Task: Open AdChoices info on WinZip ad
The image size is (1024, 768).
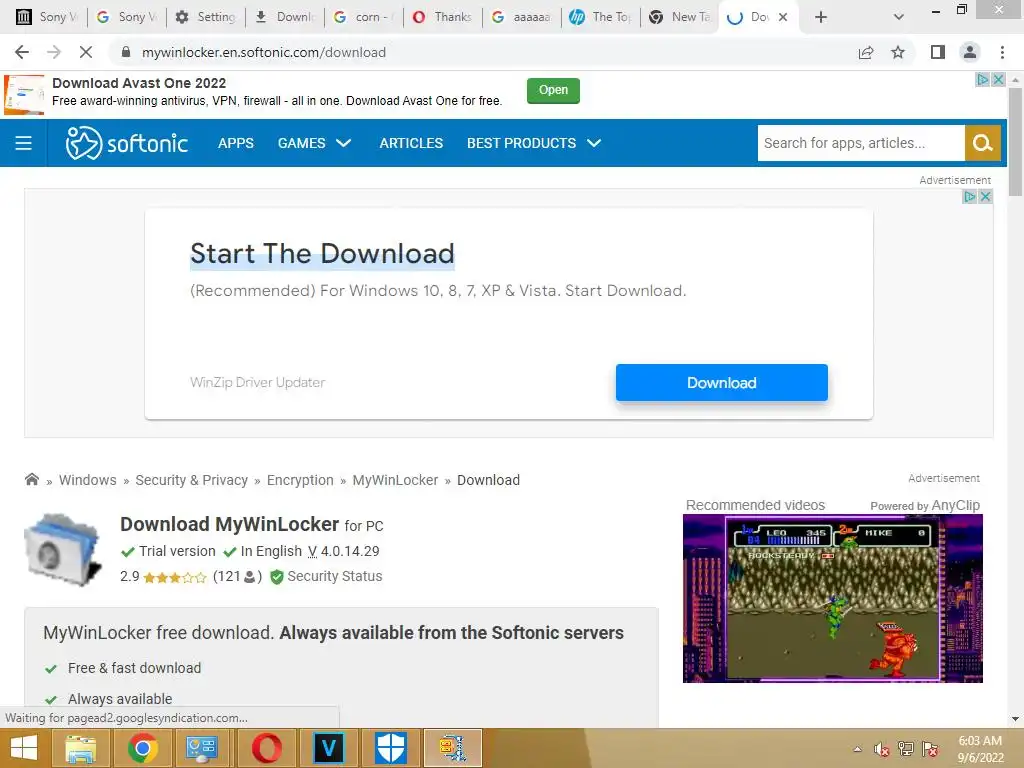Action: tap(970, 196)
